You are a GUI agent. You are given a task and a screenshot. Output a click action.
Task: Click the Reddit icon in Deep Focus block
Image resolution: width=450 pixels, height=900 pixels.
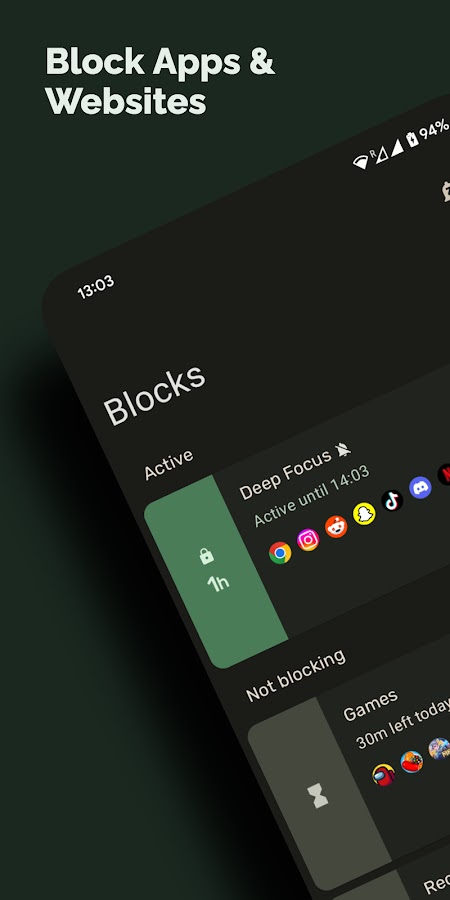[x=336, y=526]
